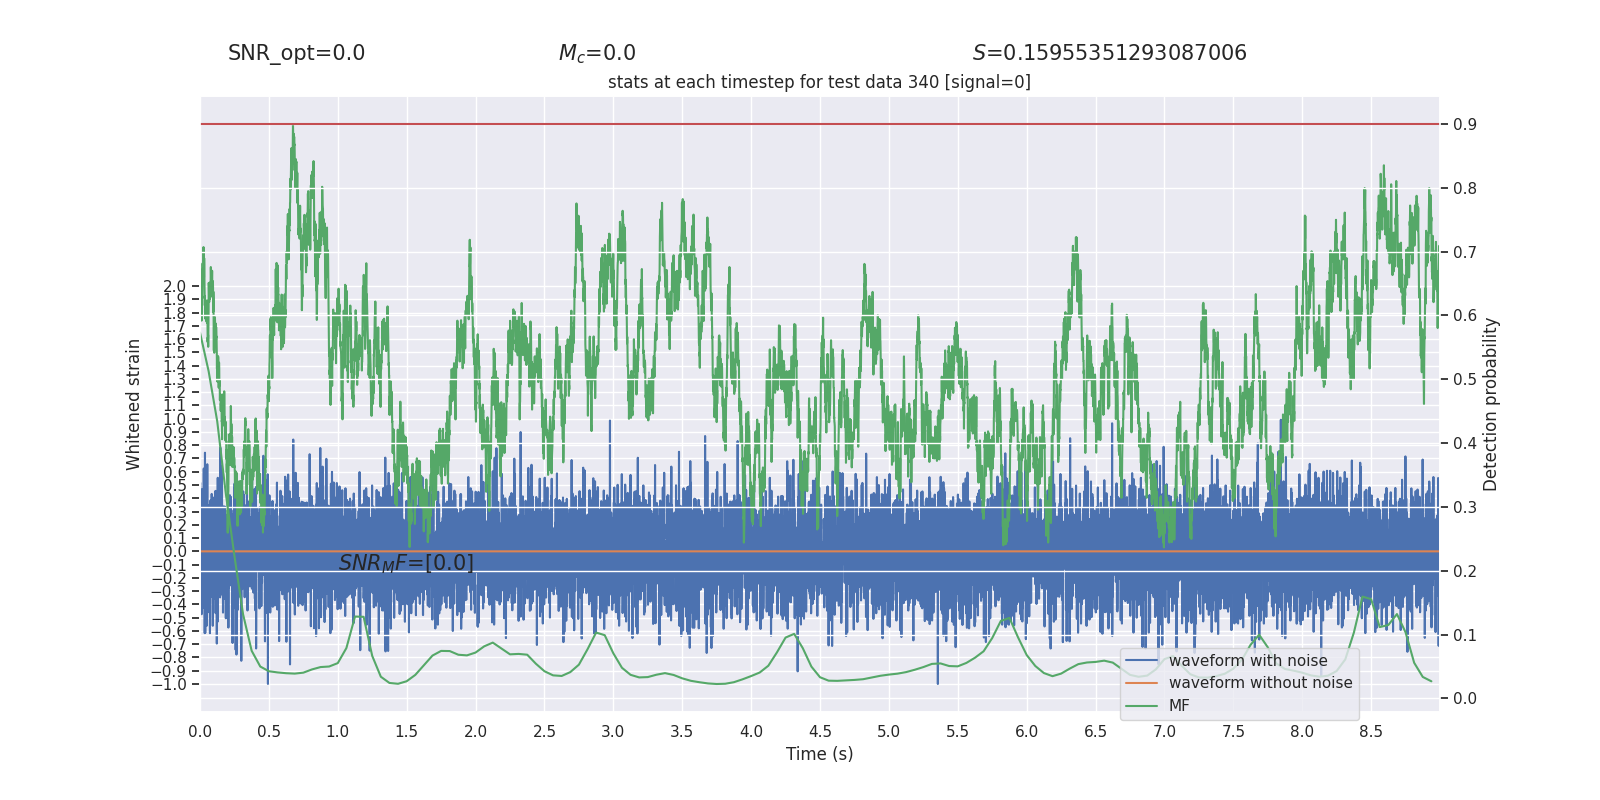
Task: Click the 0.5 time axis tick
Action: click(x=269, y=732)
